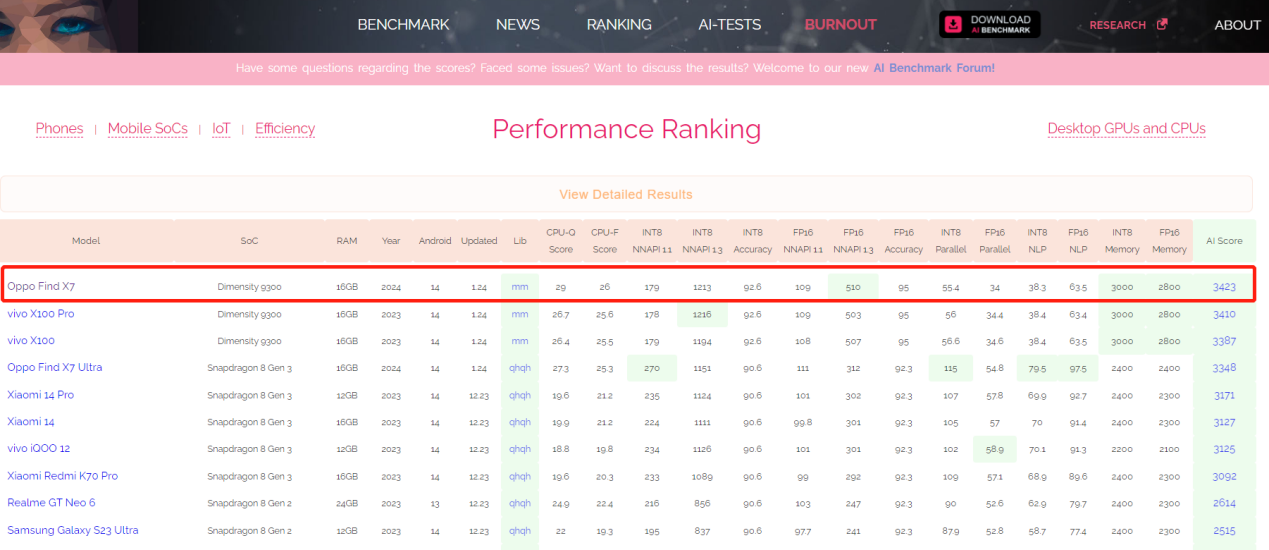Click AI Score 3171 for Xiaomi 14 Pro
This screenshot has height=550, width=1269.
[1224, 395]
